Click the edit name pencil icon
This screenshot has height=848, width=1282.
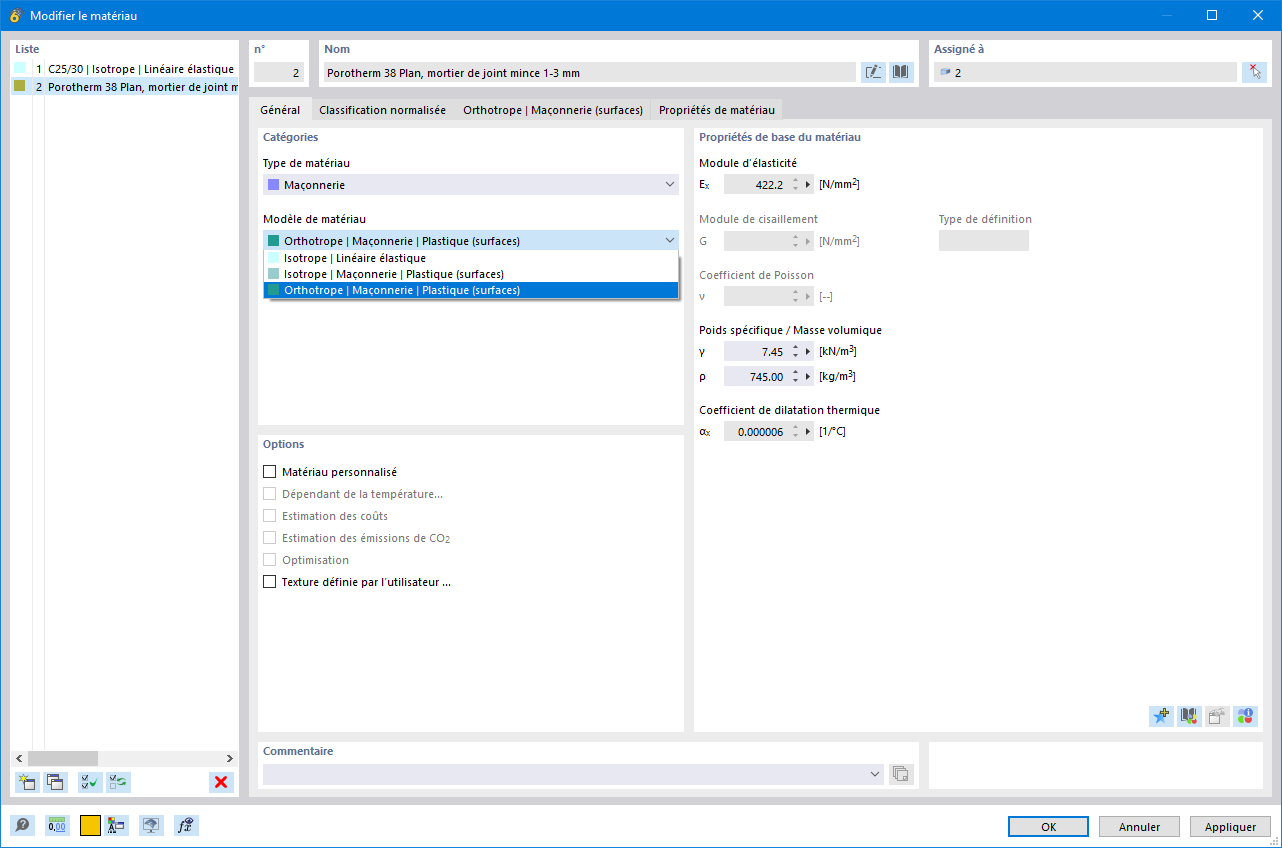pos(873,72)
